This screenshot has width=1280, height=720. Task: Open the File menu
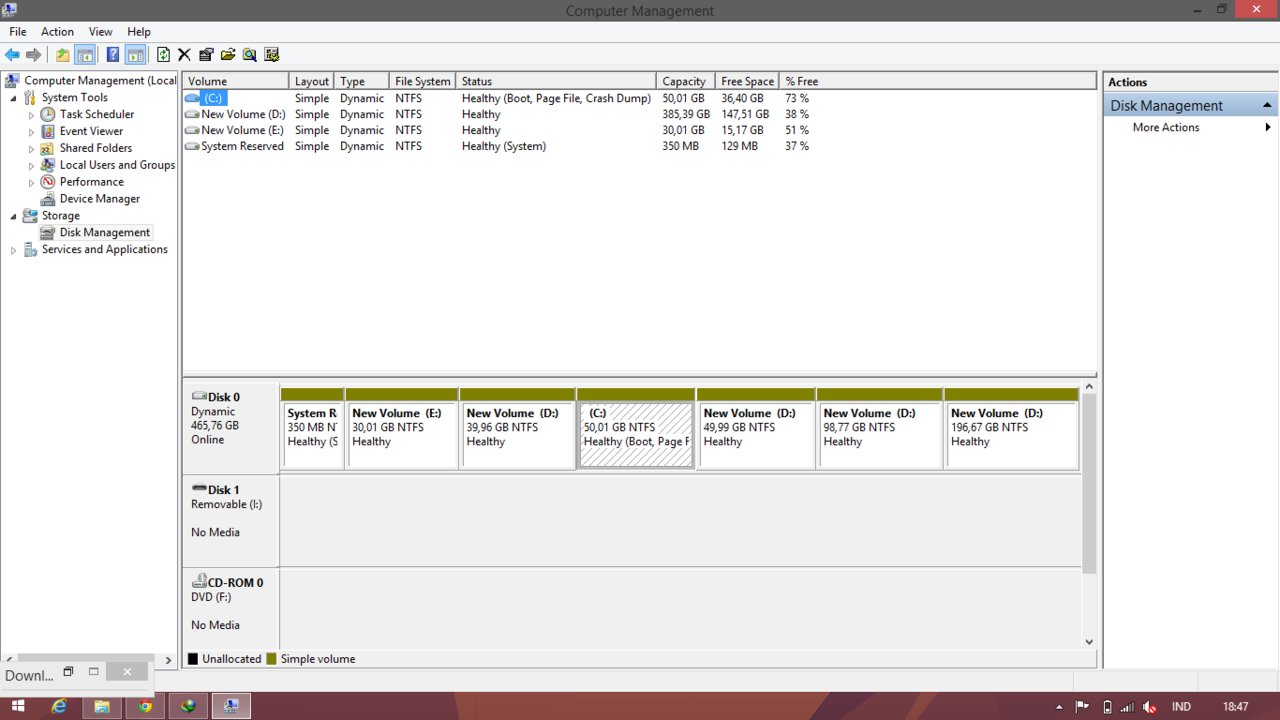pos(18,32)
